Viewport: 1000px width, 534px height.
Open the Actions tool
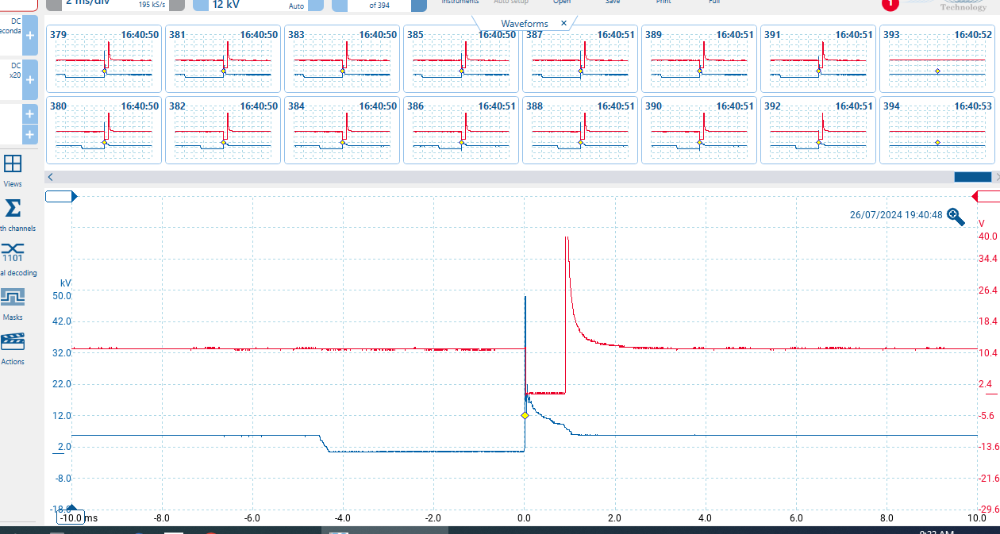coord(14,342)
